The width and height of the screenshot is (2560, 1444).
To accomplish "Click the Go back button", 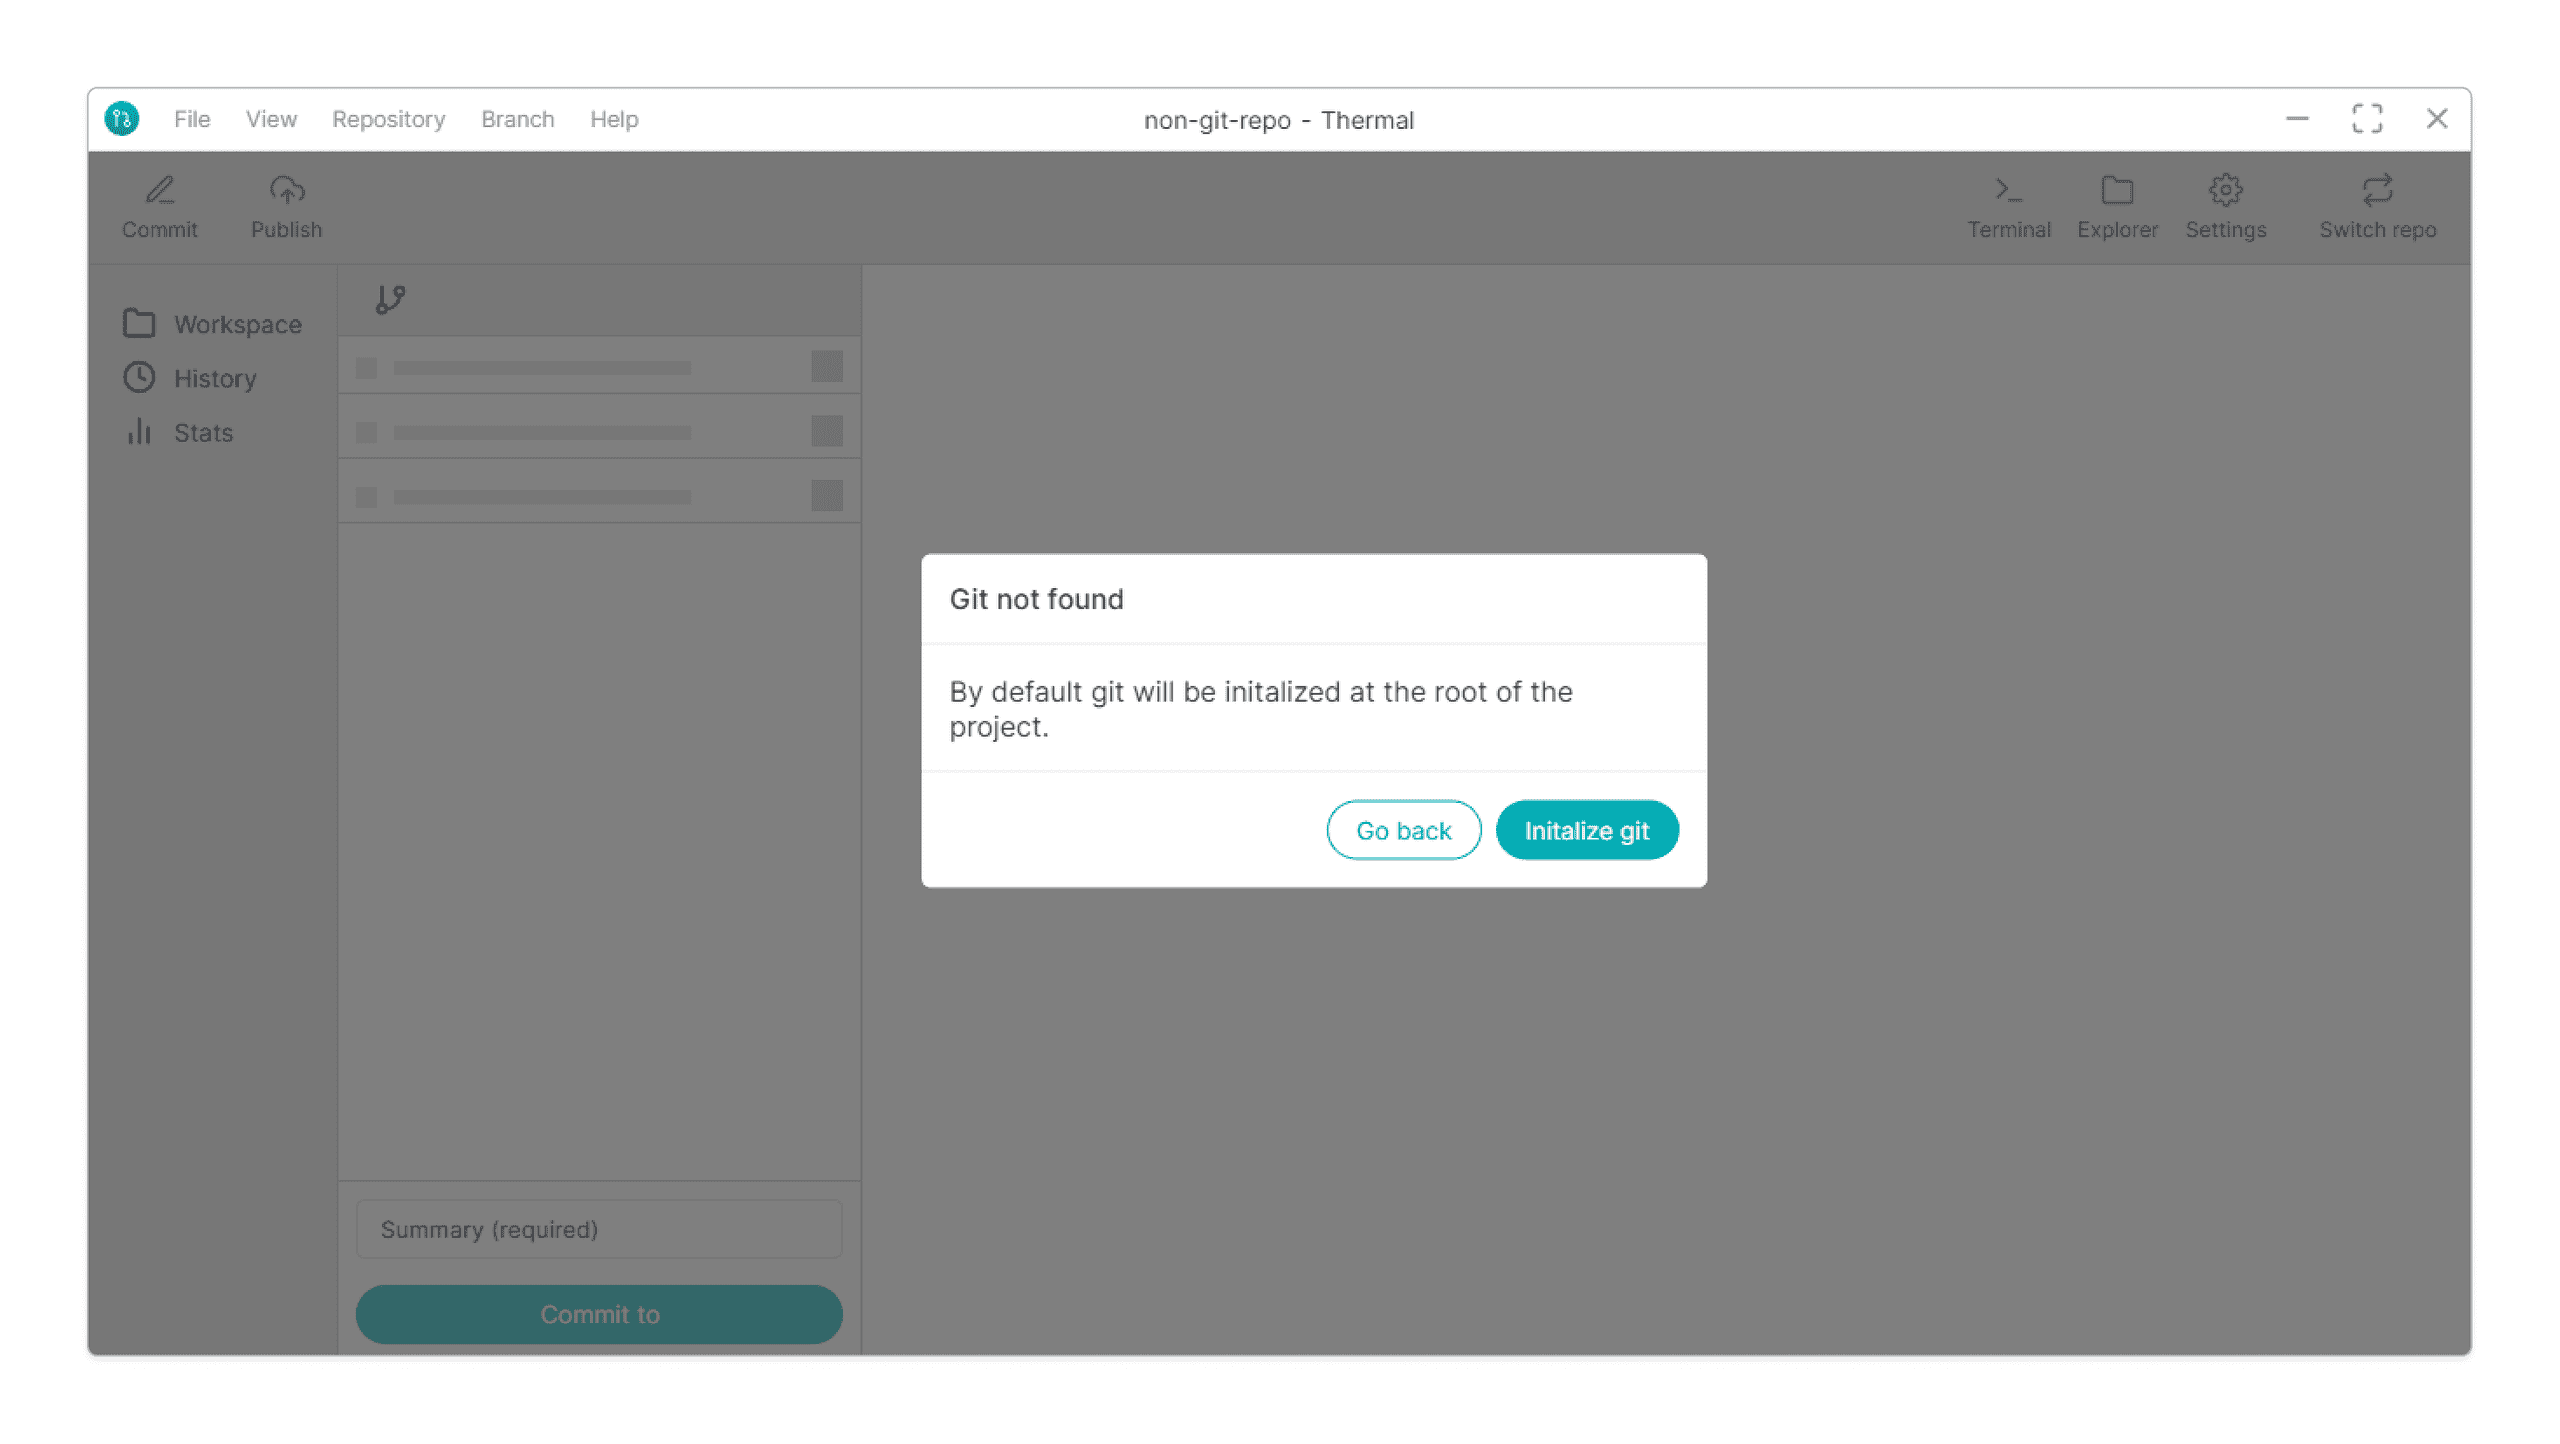I will pyautogui.click(x=1403, y=828).
